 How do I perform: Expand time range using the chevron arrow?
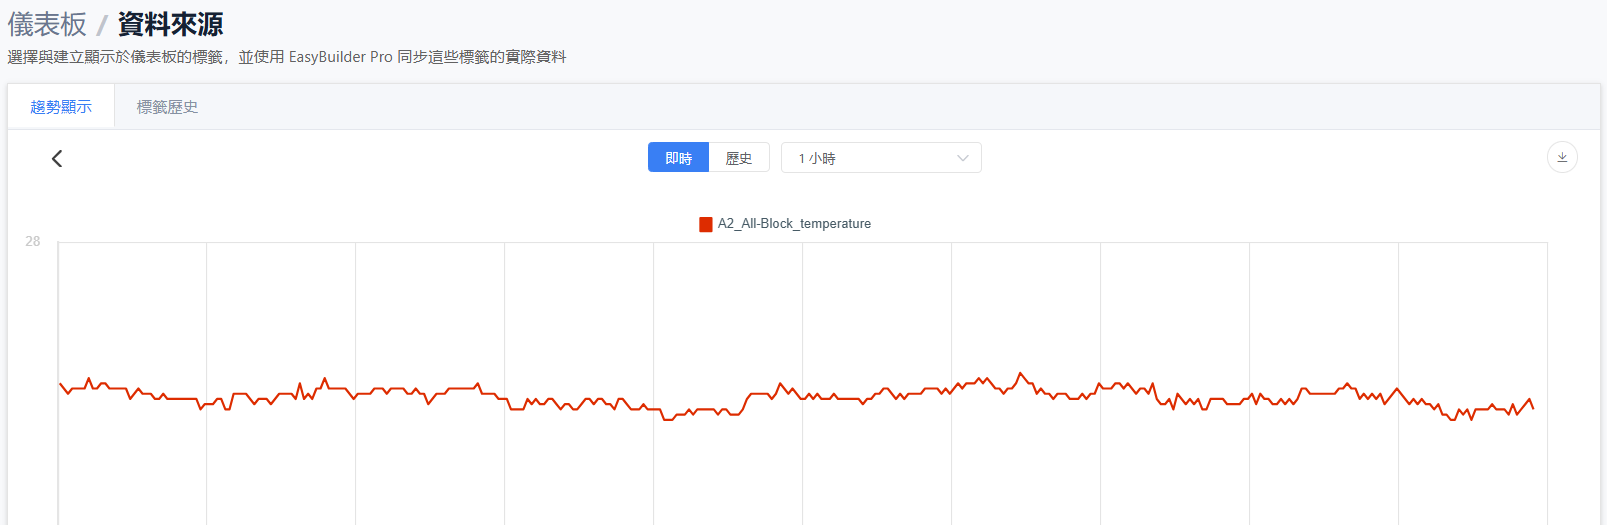point(962,158)
